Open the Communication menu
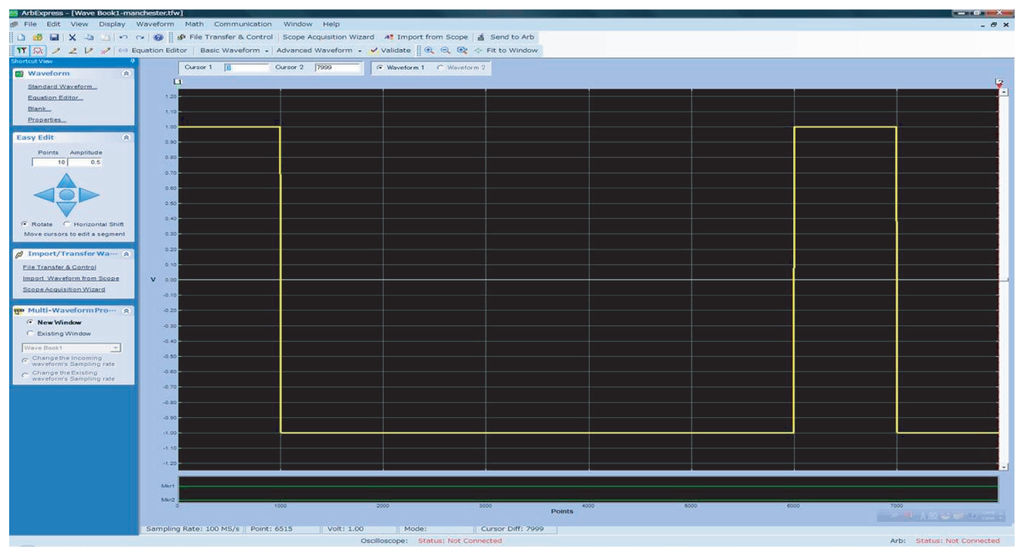 (x=242, y=24)
